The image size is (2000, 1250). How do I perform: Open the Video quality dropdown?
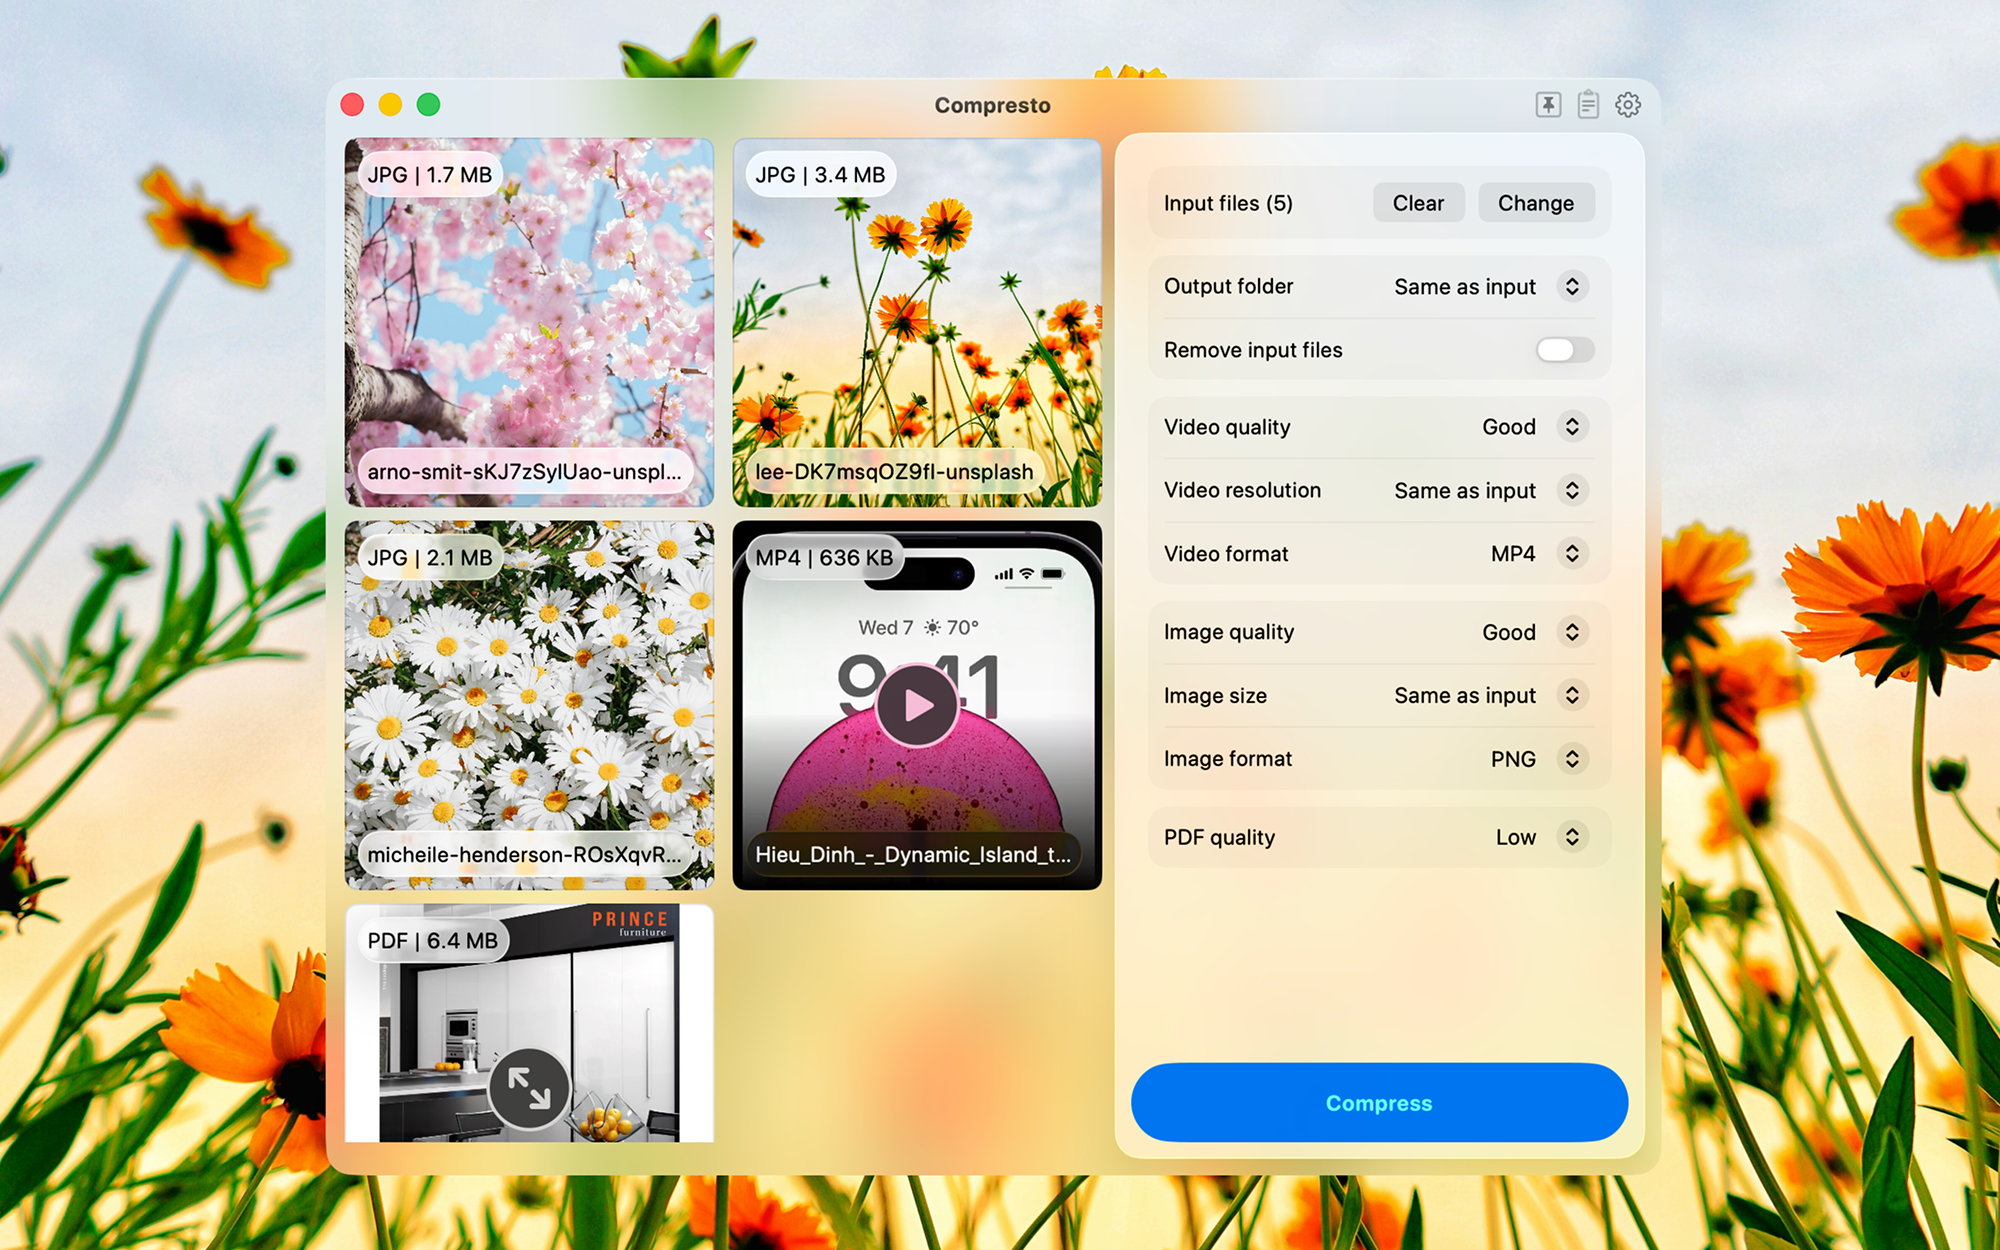[x=1574, y=427]
